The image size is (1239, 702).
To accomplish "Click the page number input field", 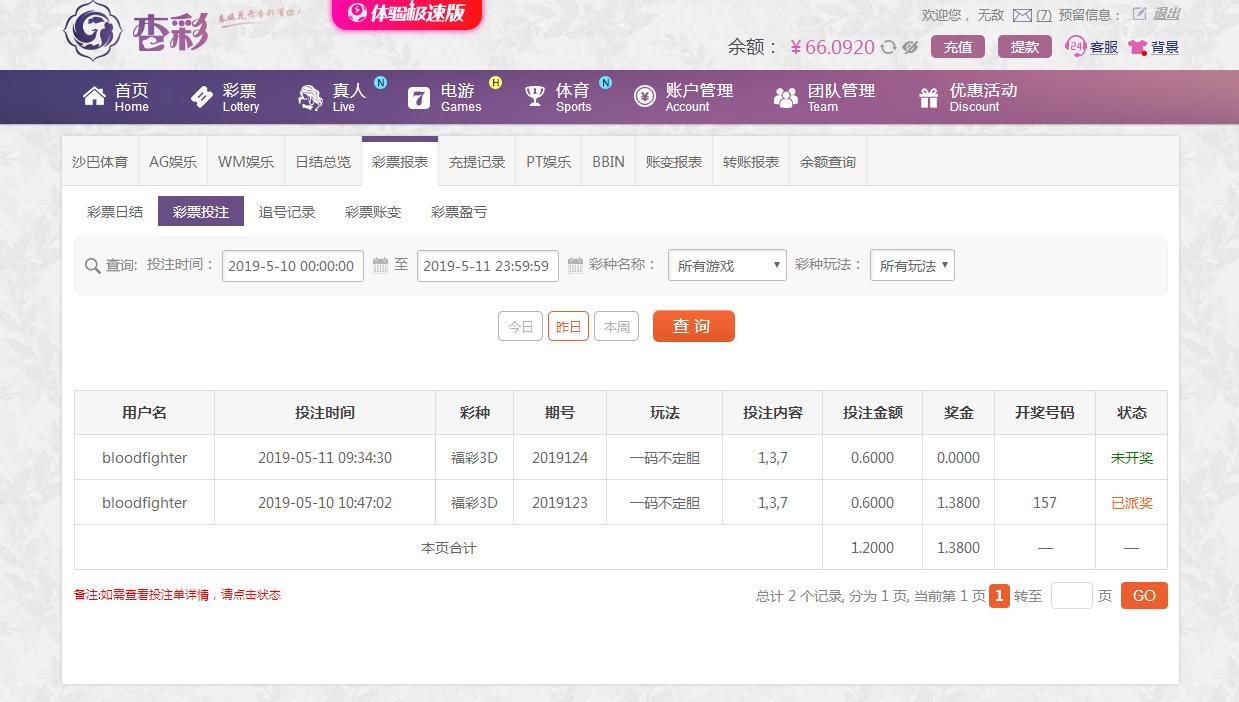I will [1071, 596].
